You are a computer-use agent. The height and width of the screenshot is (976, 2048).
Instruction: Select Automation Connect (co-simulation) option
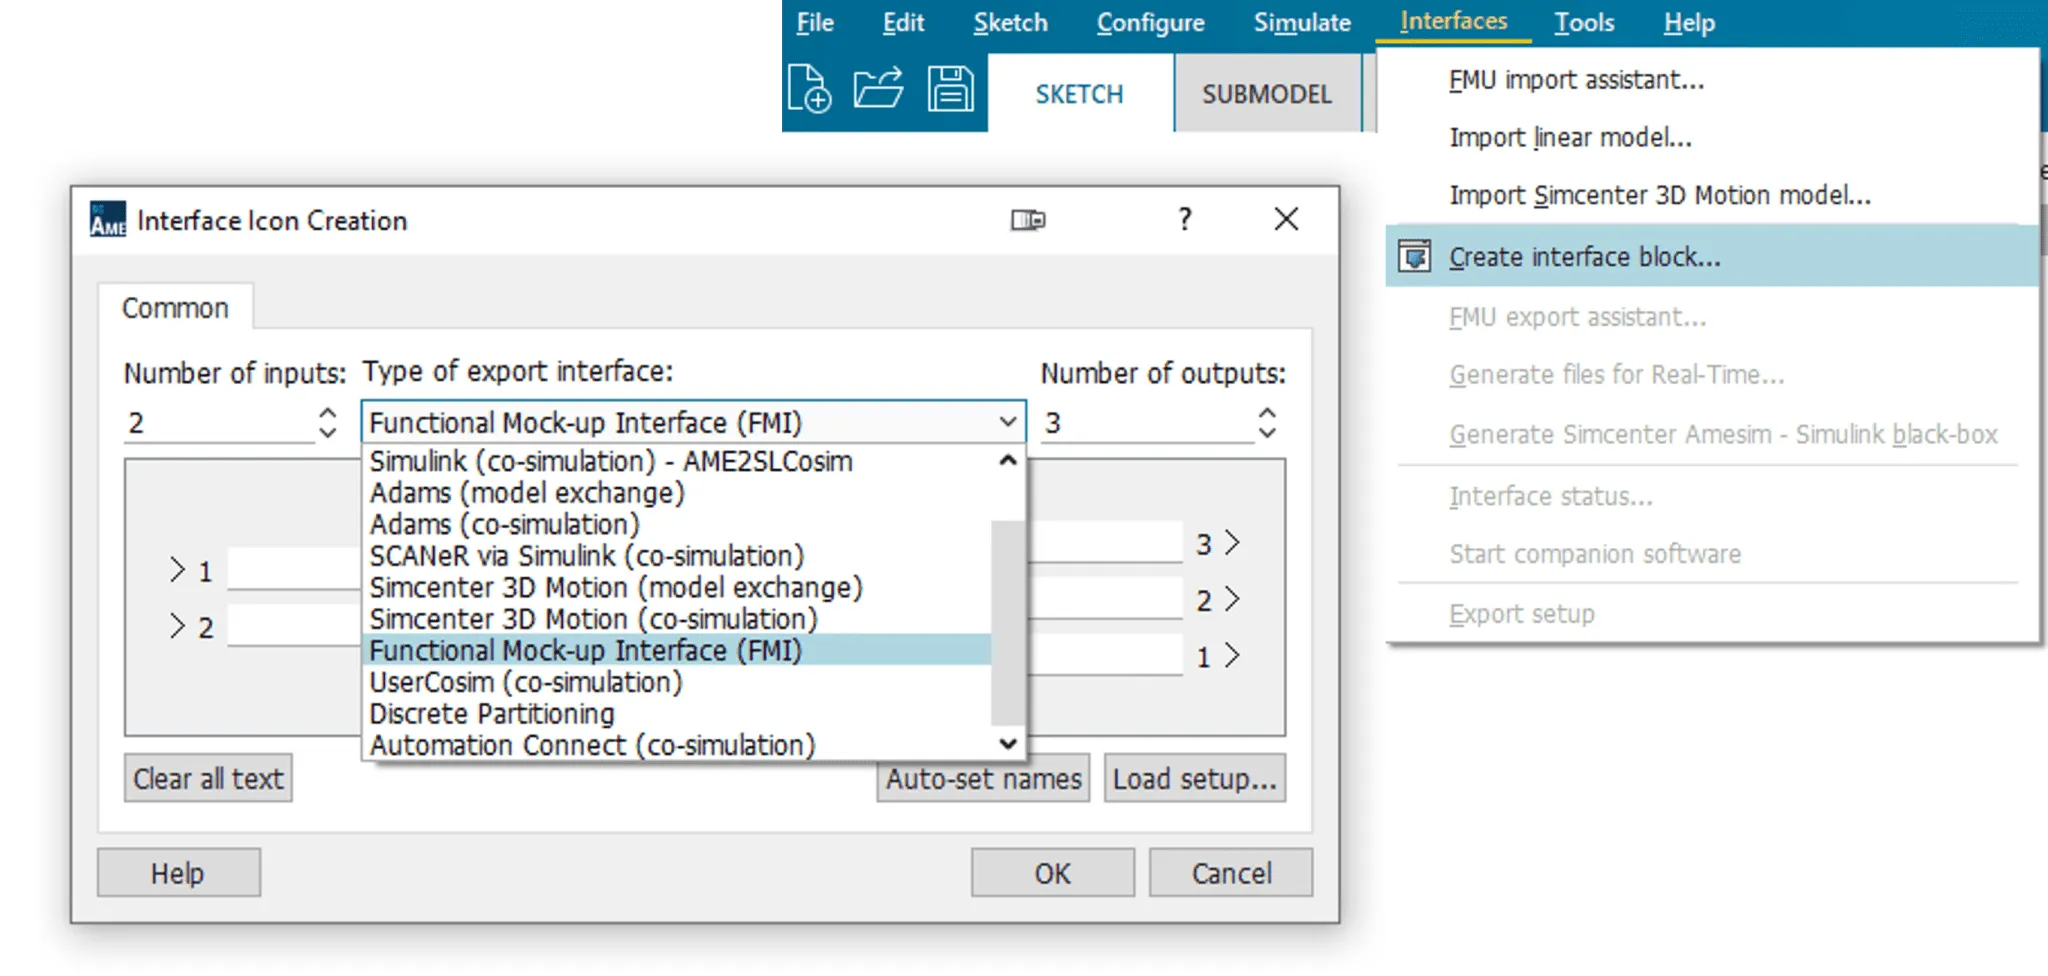(x=677, y=746)
